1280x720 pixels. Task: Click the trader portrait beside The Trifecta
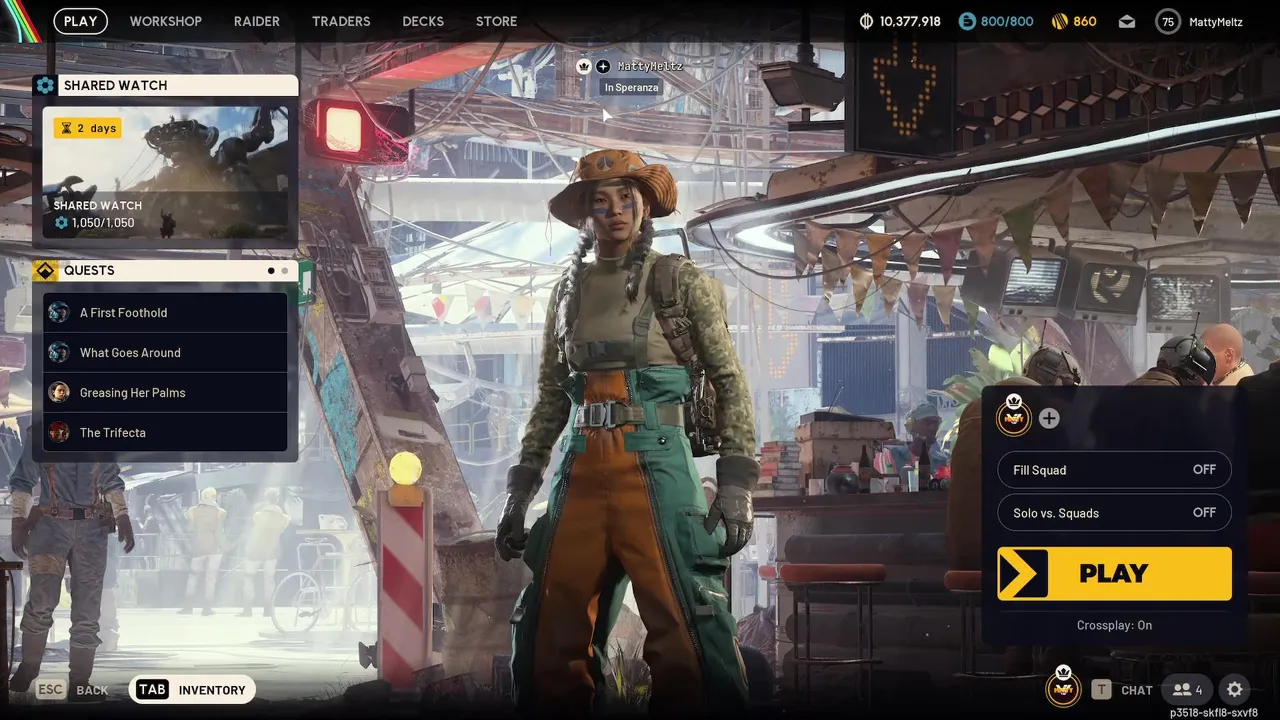(x=59, y=432)
